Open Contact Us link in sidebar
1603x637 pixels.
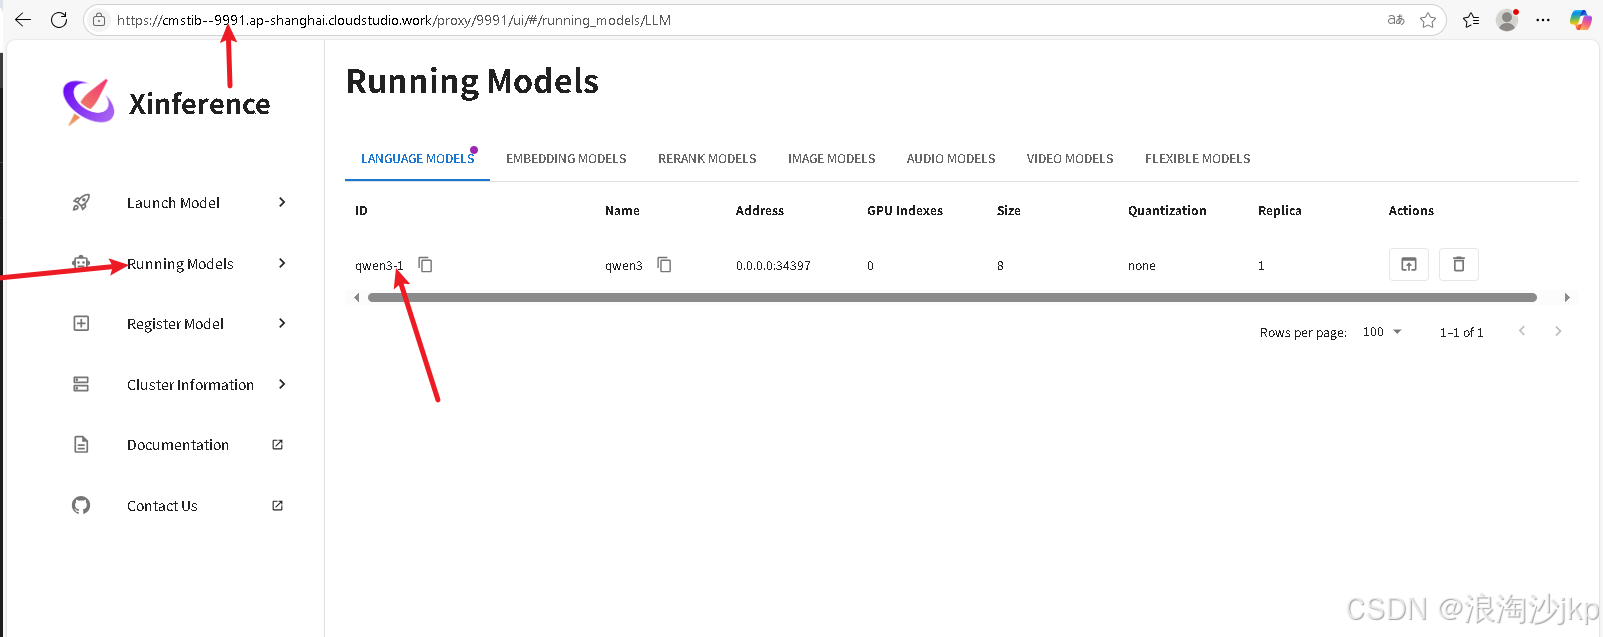(162, 506)
